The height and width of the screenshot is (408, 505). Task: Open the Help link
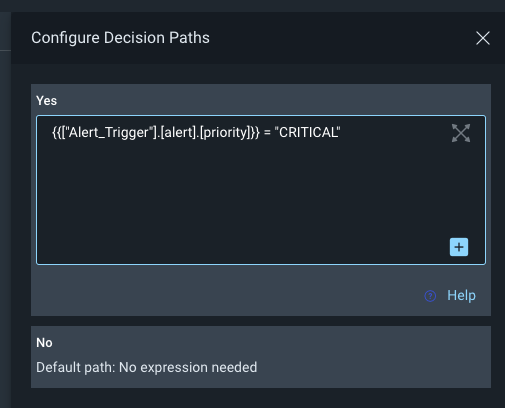tap(461, 295)
